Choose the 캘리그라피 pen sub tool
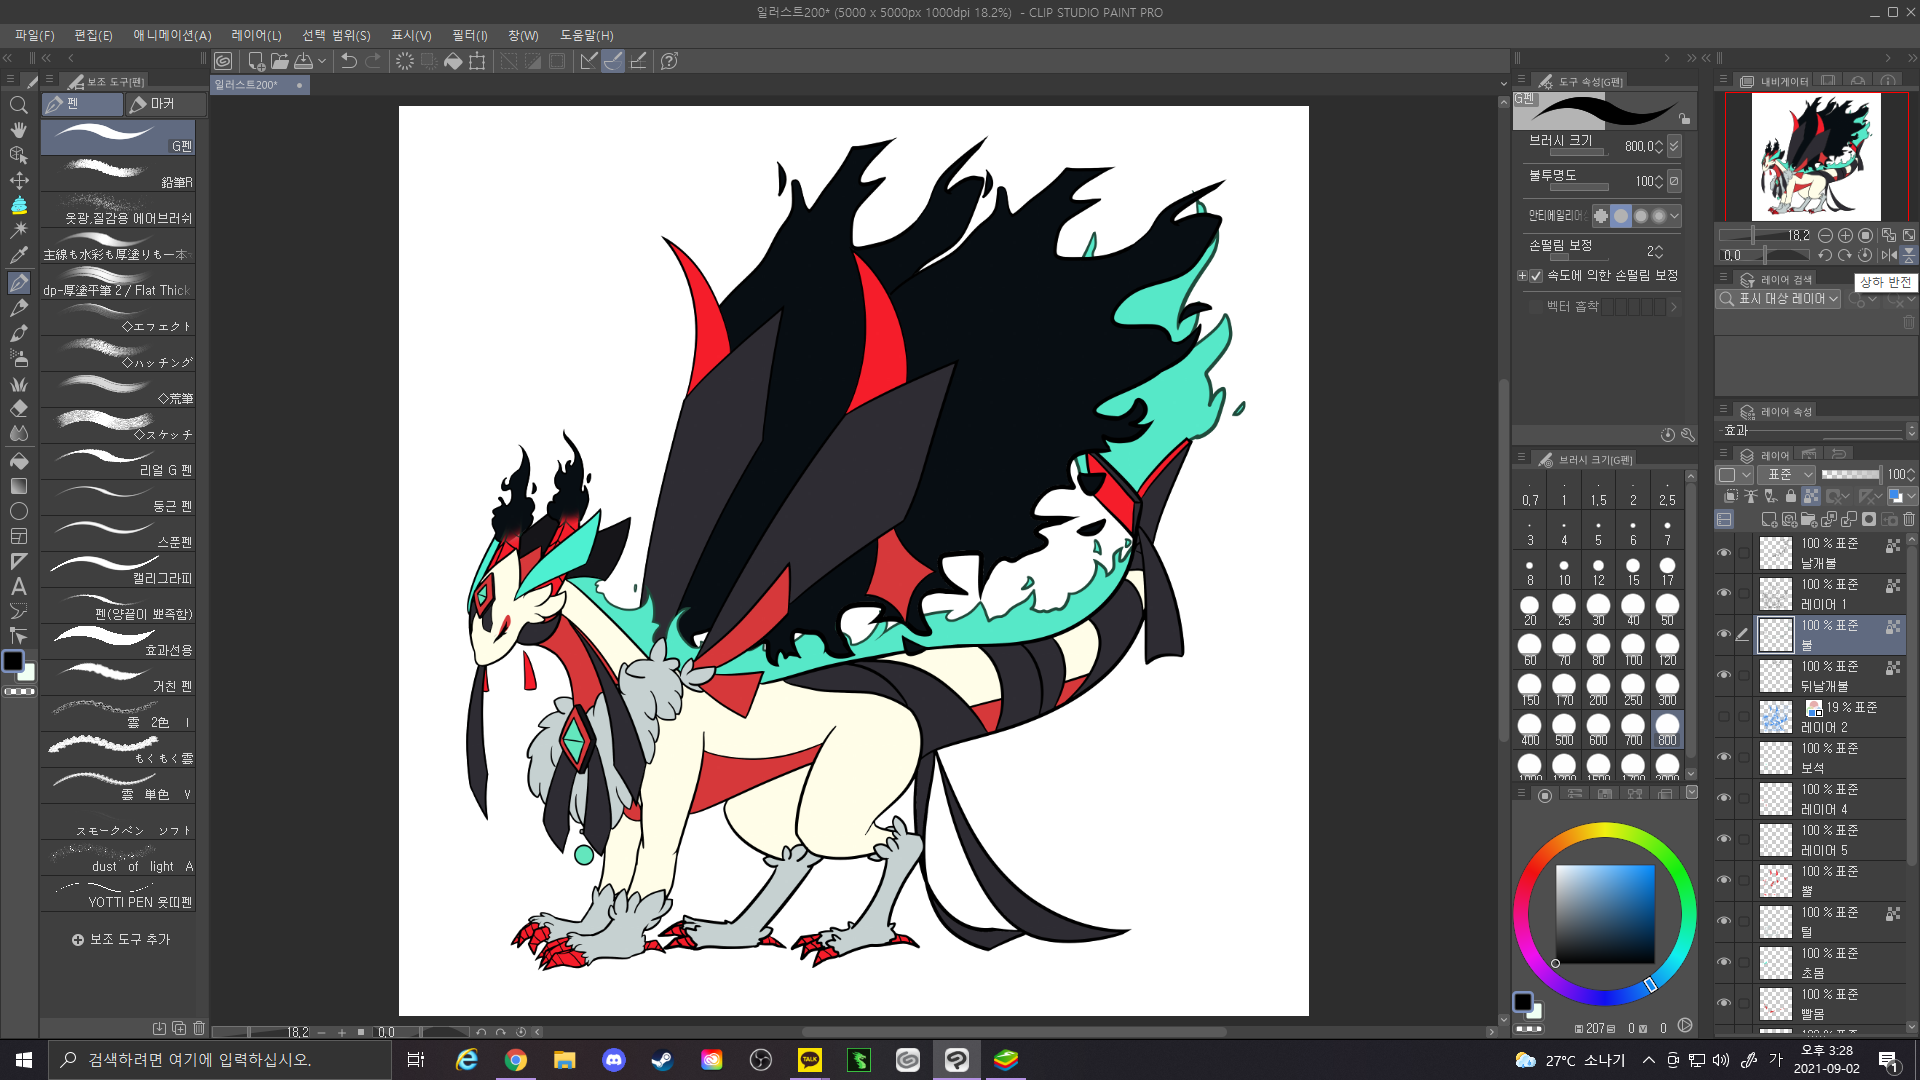 (x=118, y=570)
